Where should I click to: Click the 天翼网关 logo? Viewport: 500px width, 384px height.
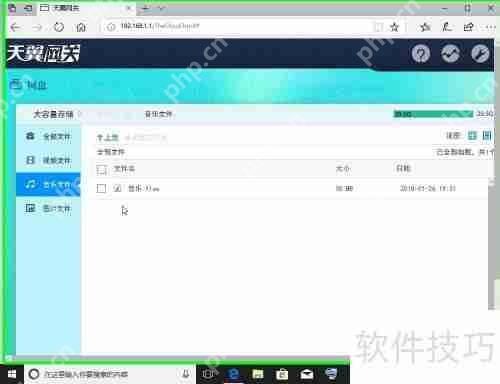tap(44, 53)
